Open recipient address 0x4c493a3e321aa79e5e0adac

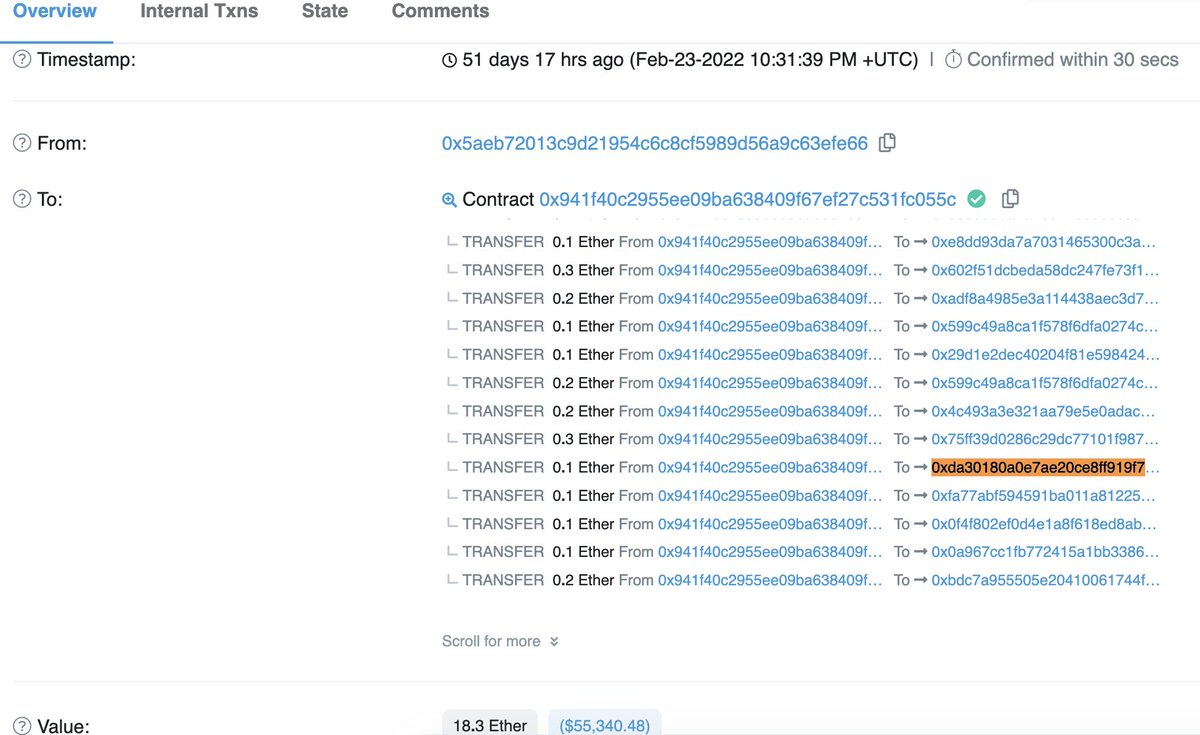(1045, 411)
